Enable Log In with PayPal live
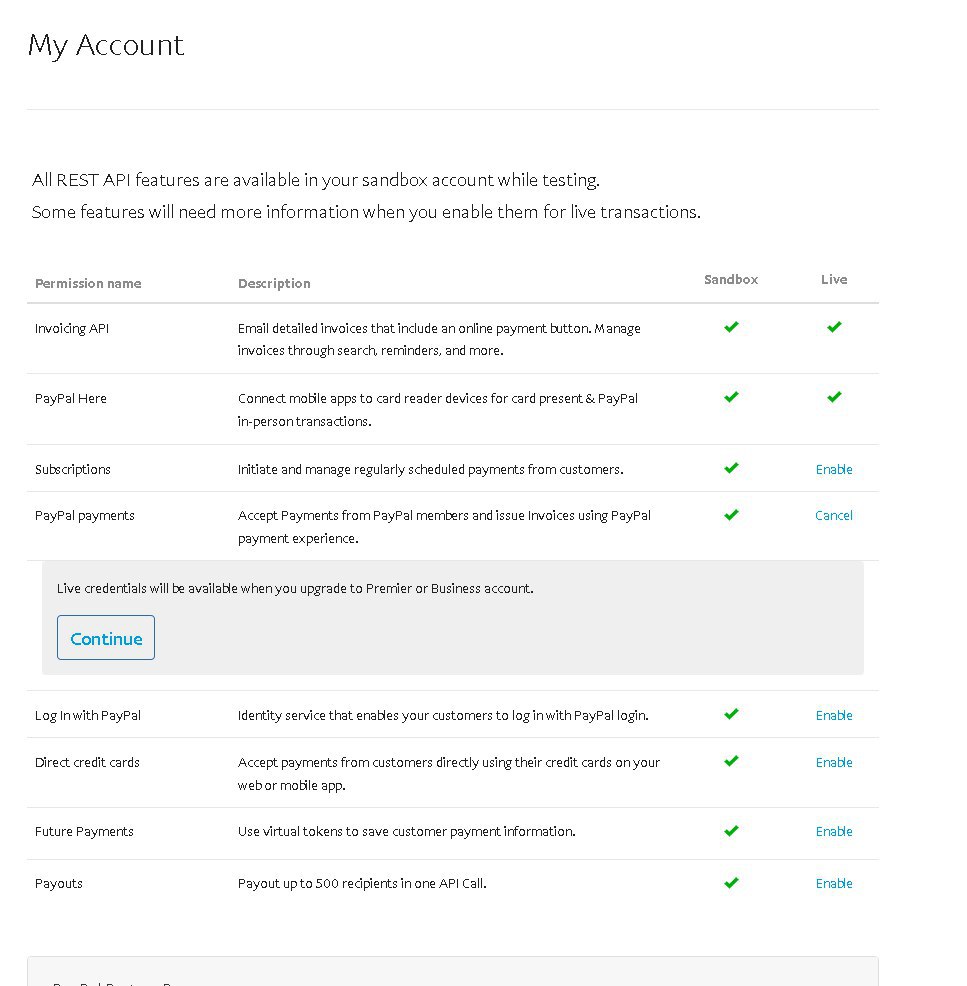967x986 pixels. pyautogui.click(x=834, y=716)
